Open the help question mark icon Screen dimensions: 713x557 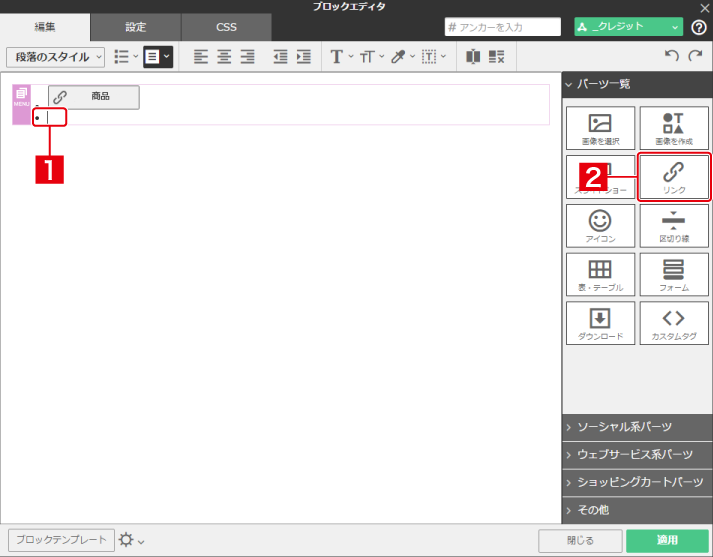tap(698, 27)
